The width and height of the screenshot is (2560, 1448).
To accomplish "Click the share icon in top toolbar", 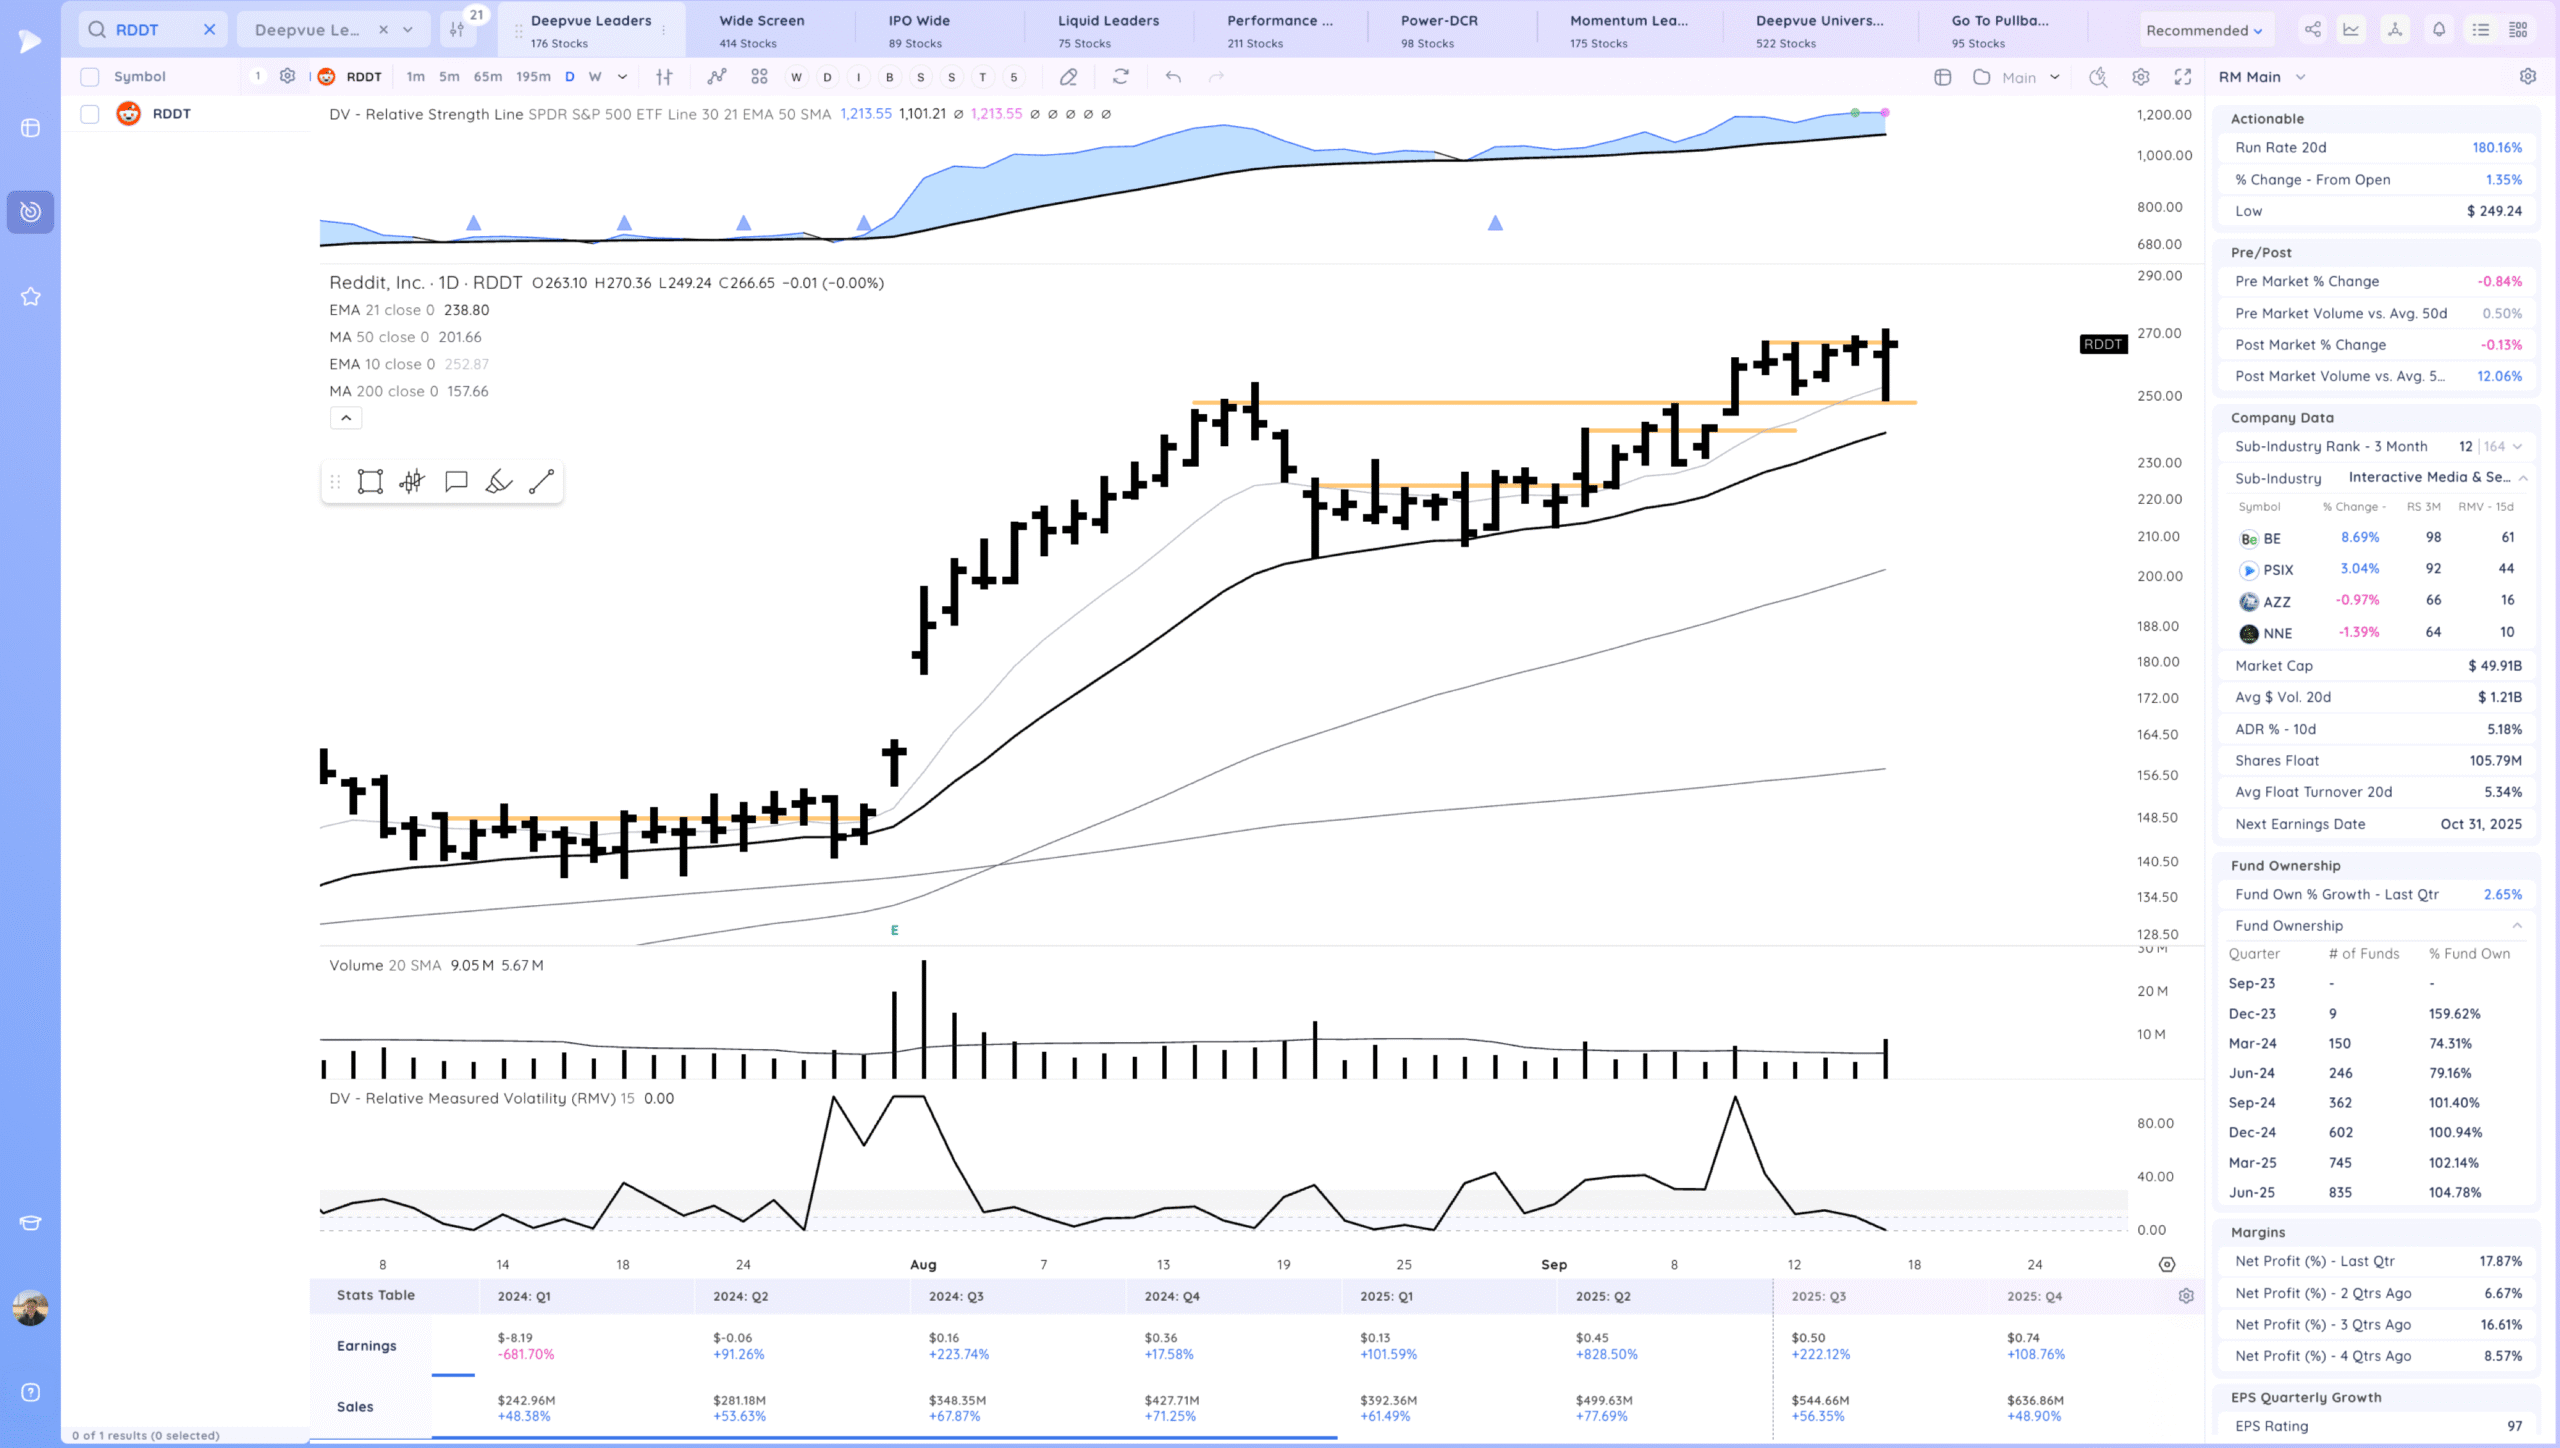I will (2313, 29).
